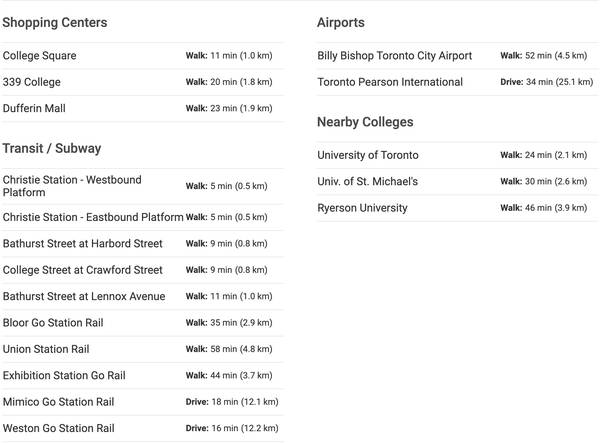Open Billy Bishop Toronto City Airport
The image size is (600, 443).
(458, 56)
